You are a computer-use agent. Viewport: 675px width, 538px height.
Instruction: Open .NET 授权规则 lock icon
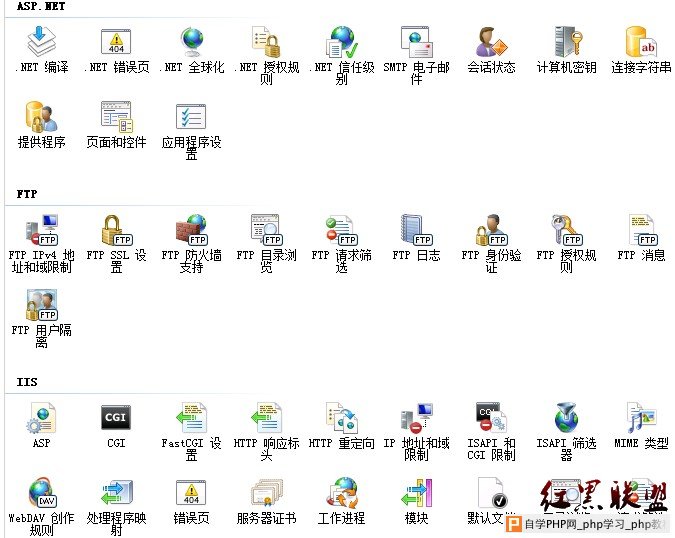(x=266, y=41)
